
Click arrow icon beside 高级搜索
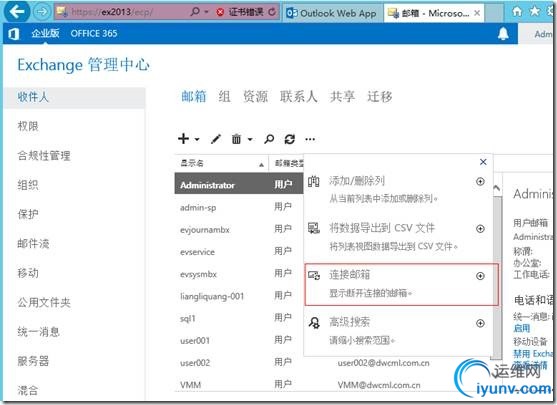(480, 323)
